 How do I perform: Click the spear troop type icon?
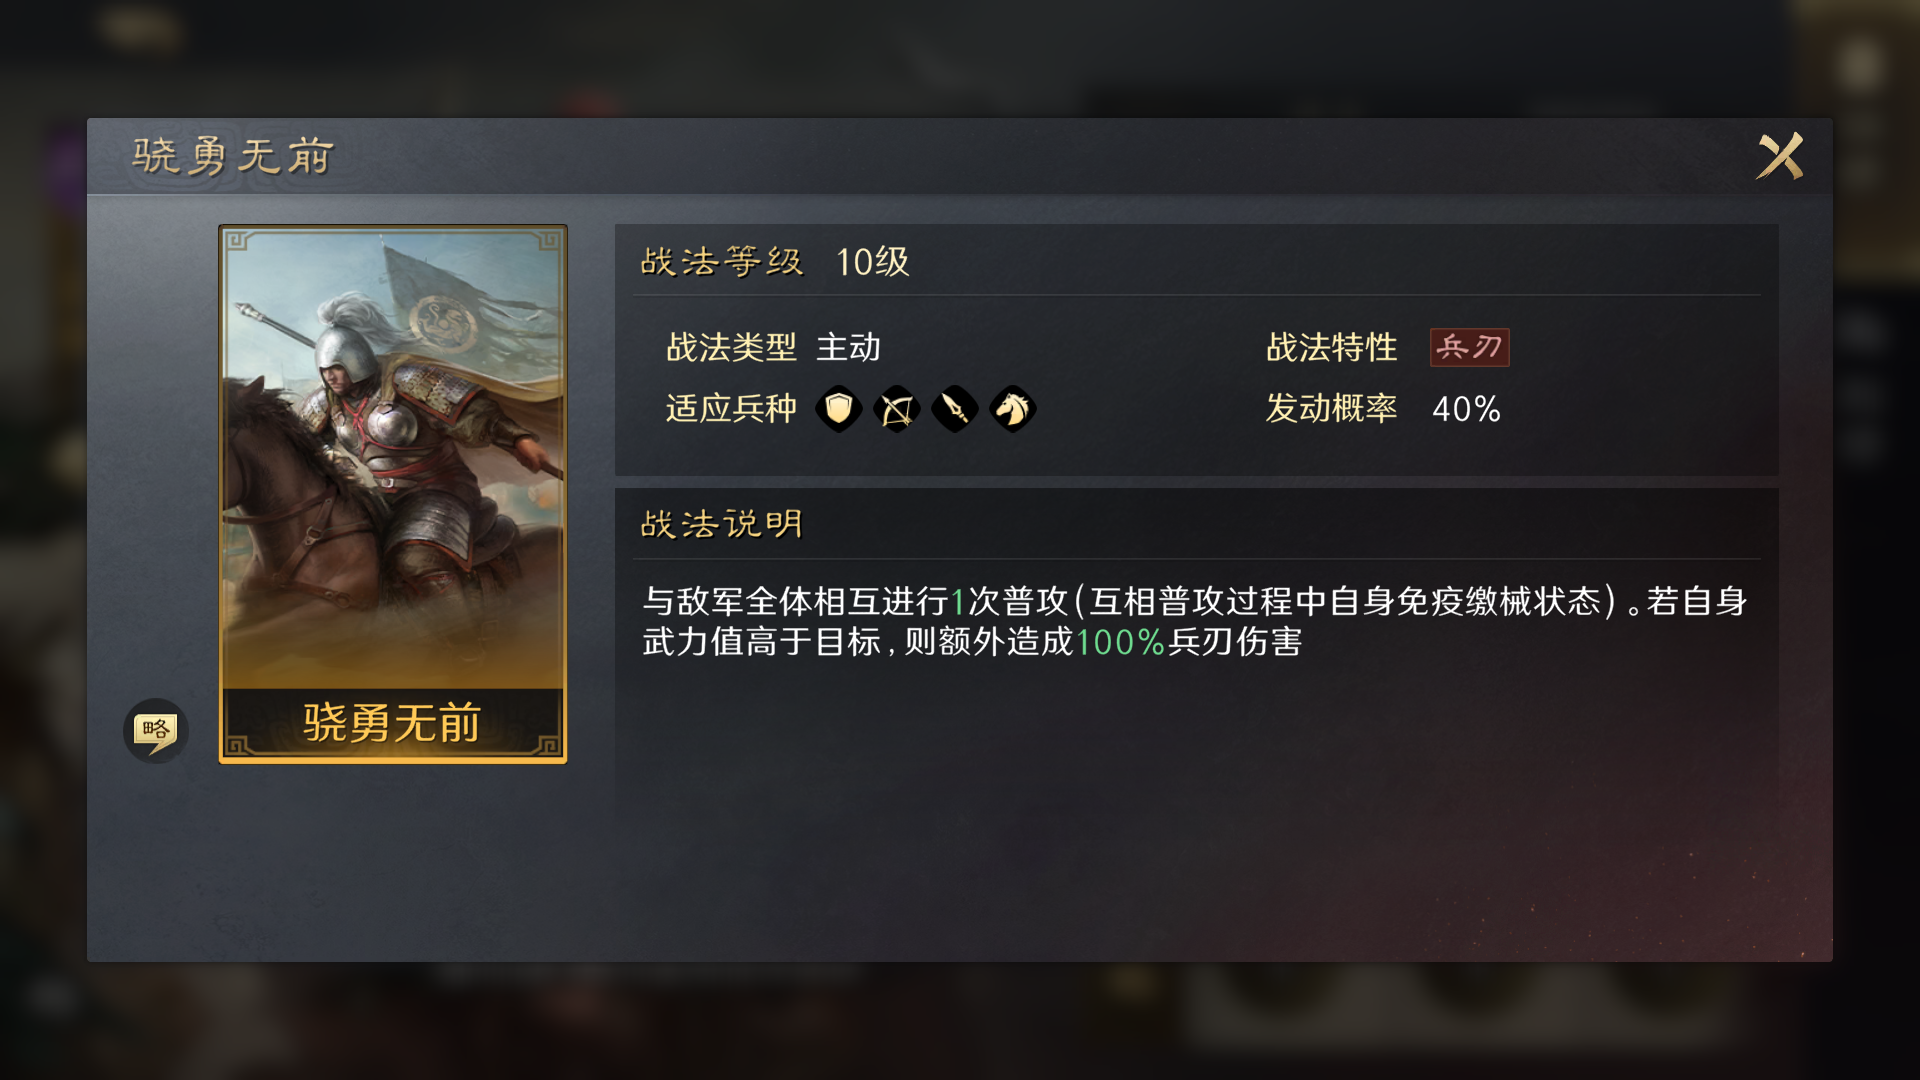coord(954,408)
